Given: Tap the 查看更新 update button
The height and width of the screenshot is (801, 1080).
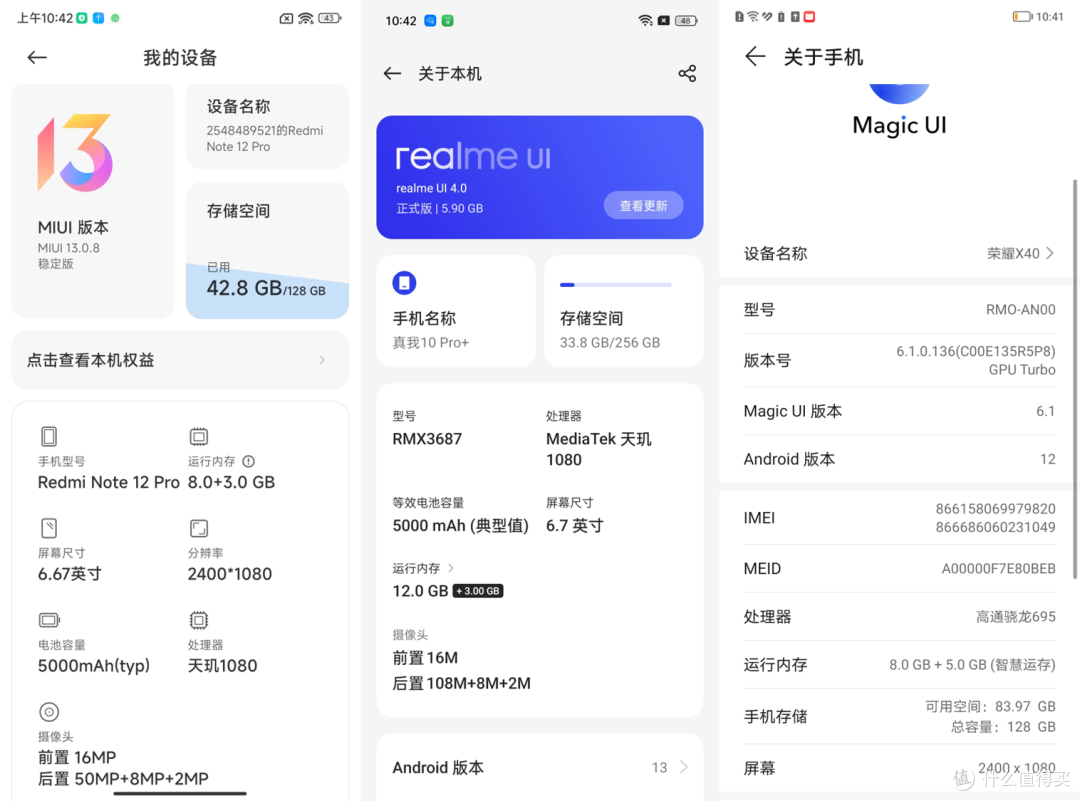Looking at the screenshot, I should (643, 205).
